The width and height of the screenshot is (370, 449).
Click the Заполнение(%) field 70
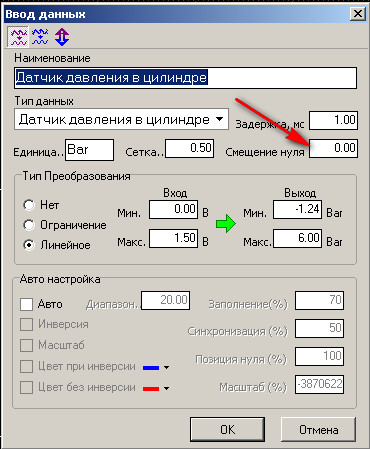point(319,301)
